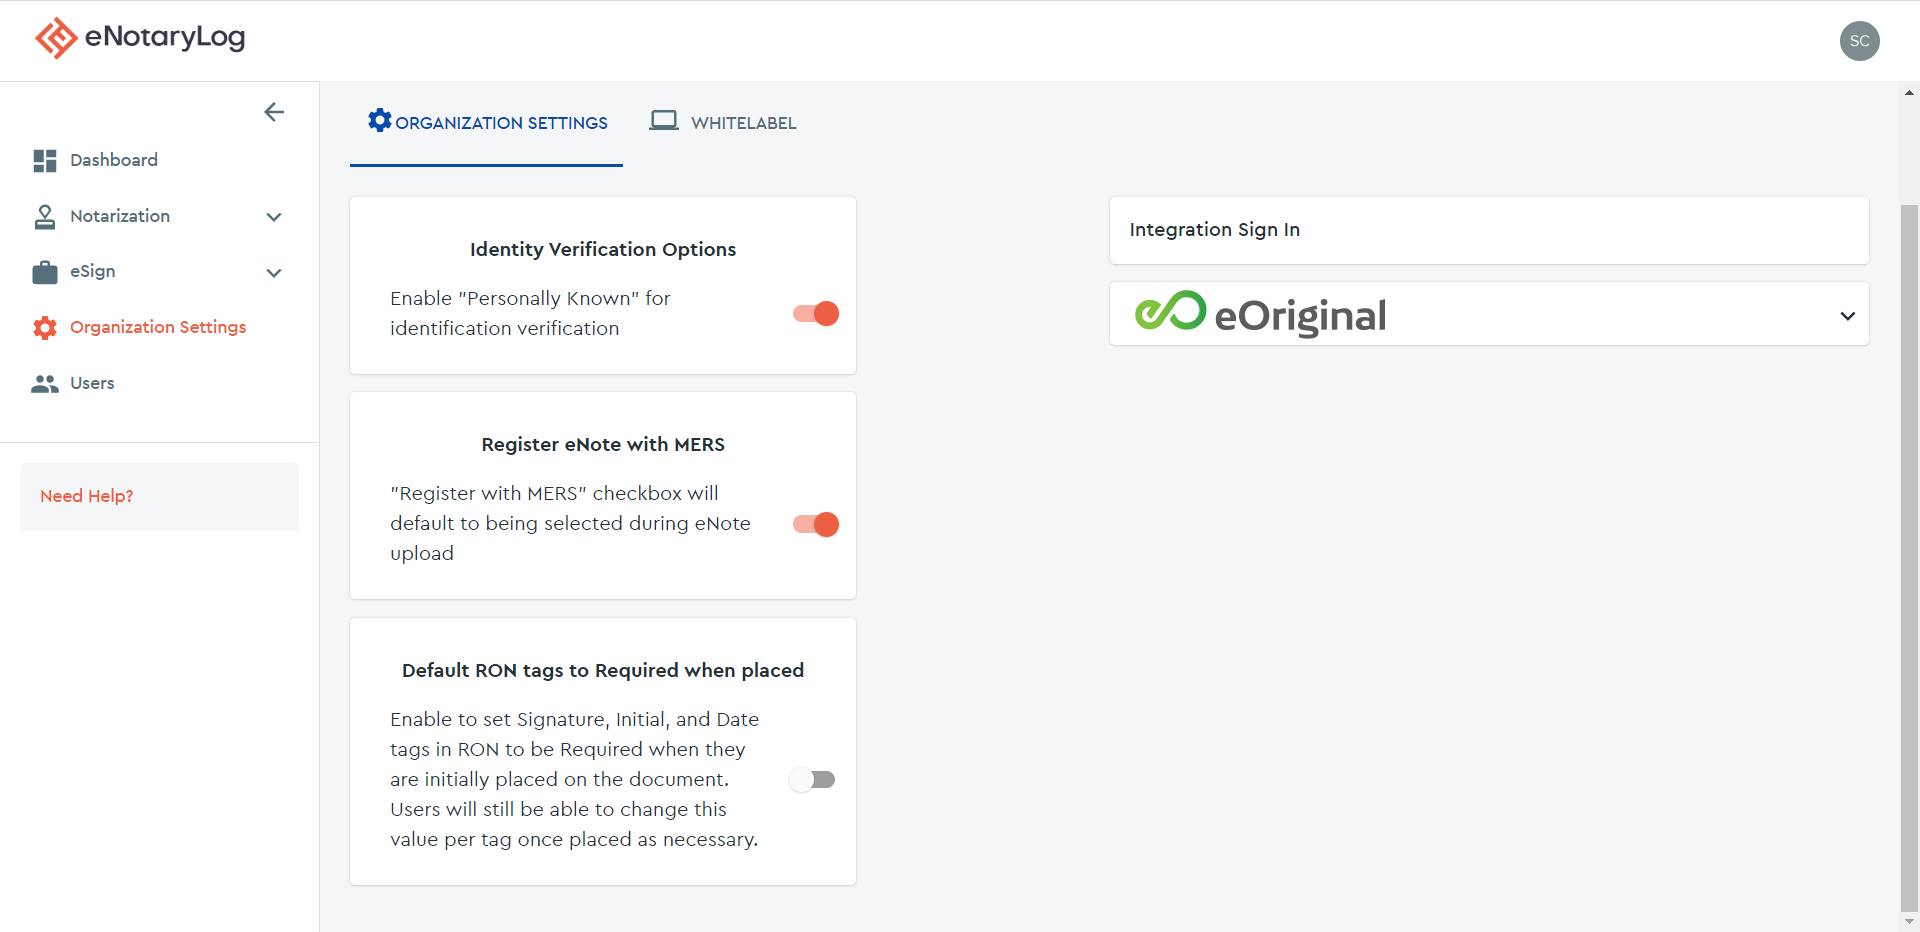Expand the eSign submenu chevron
Image resolution: width=1920 pixels, height=932 pixels.
[274, 273]
